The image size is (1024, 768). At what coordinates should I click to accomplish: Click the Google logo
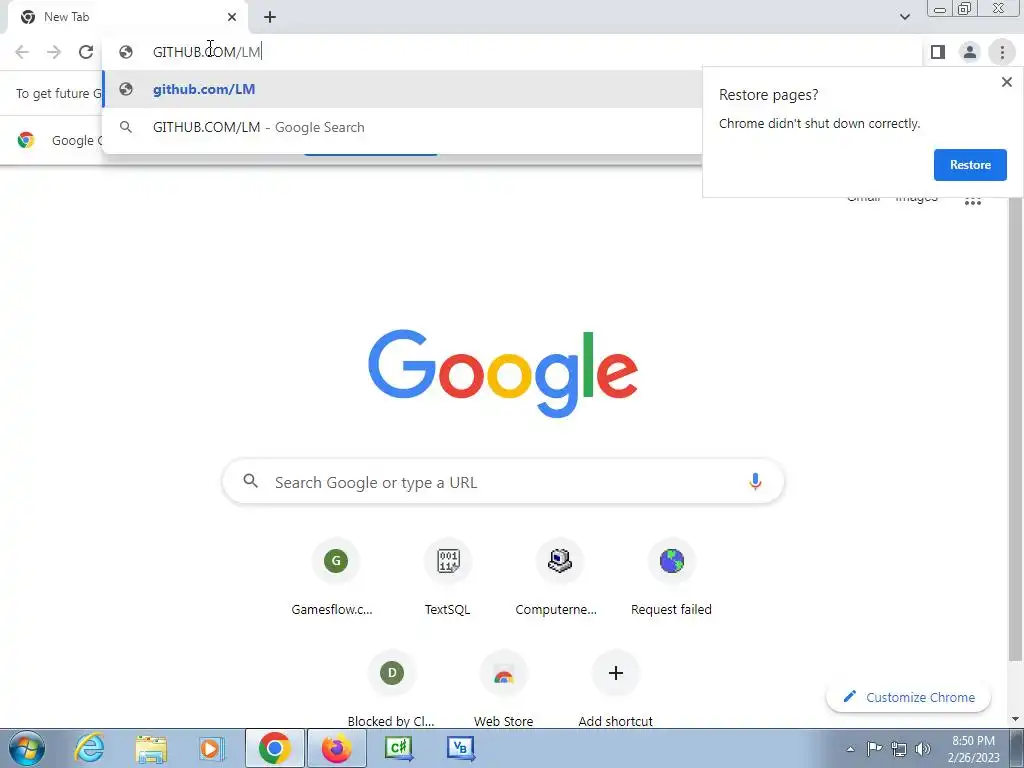(x=503, y=373)
